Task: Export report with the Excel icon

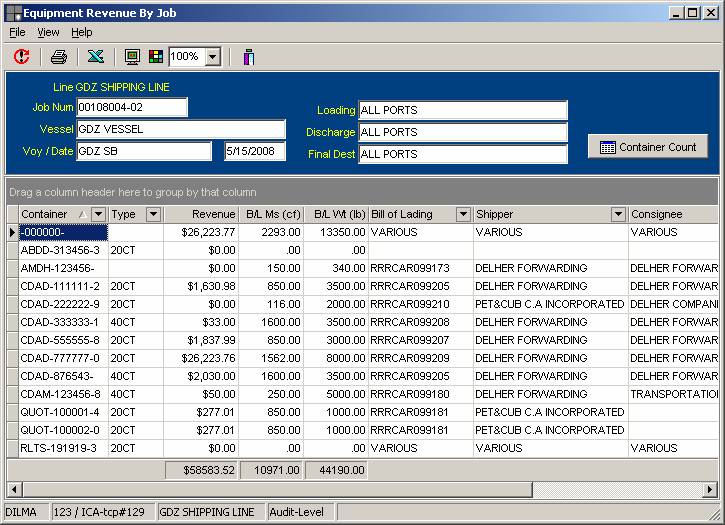Action: click(x=96, y=57)
